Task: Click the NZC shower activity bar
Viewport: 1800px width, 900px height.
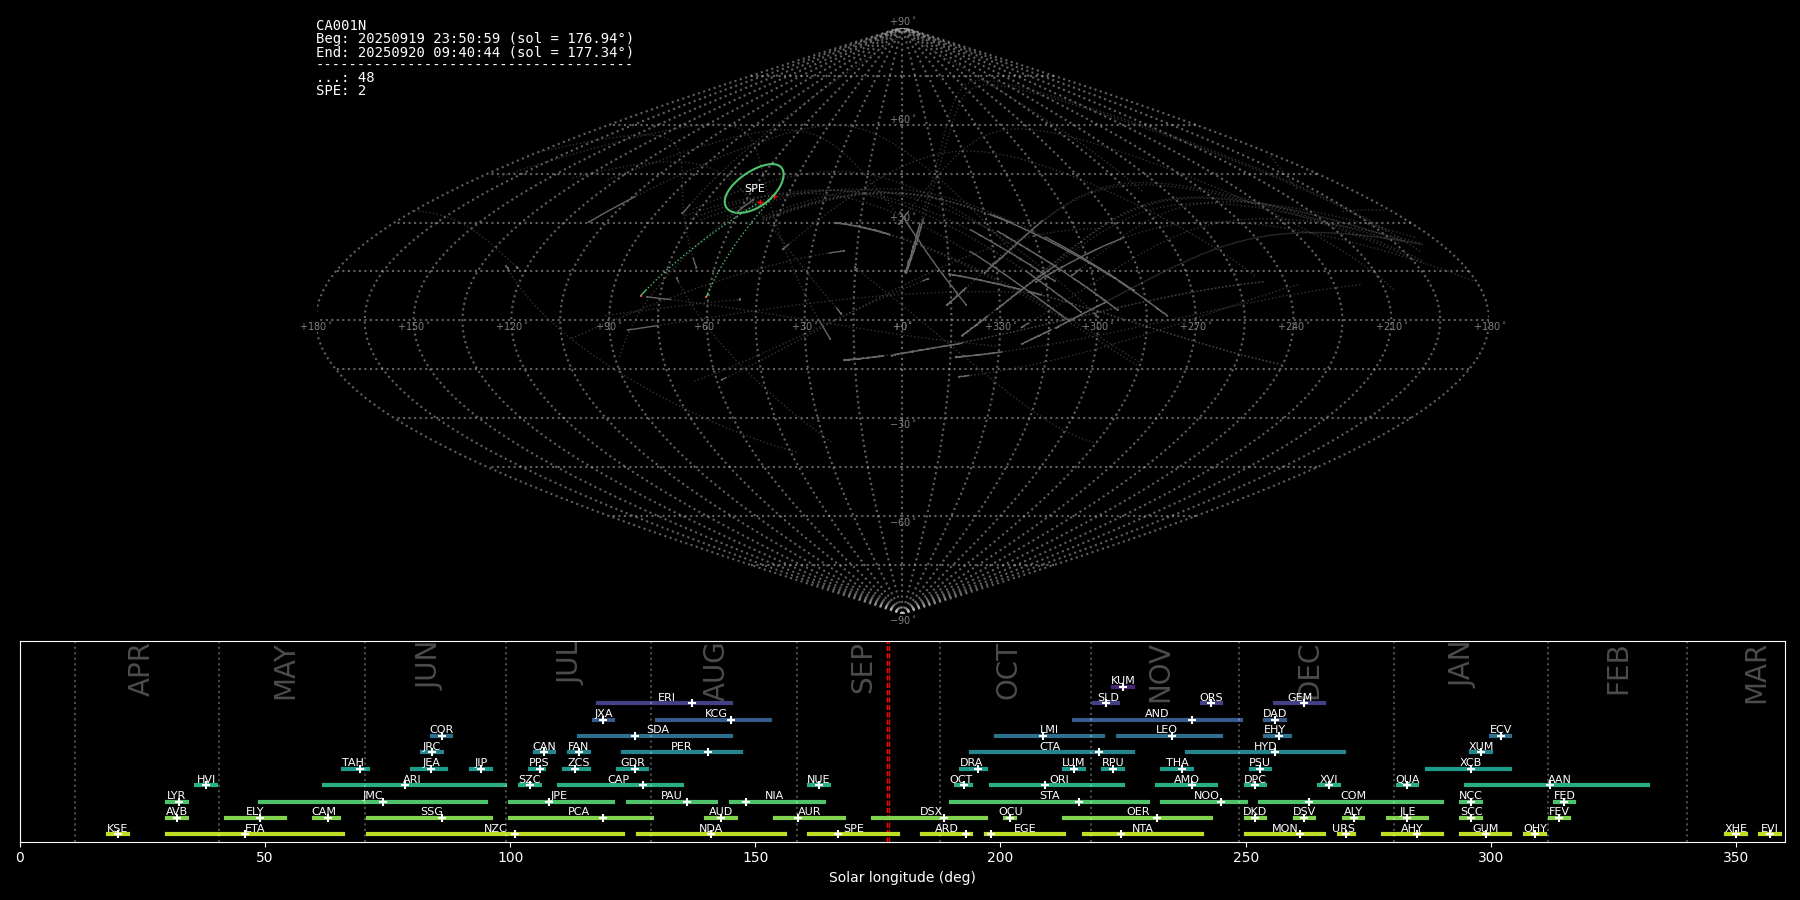Action: (x=495, y=834)
